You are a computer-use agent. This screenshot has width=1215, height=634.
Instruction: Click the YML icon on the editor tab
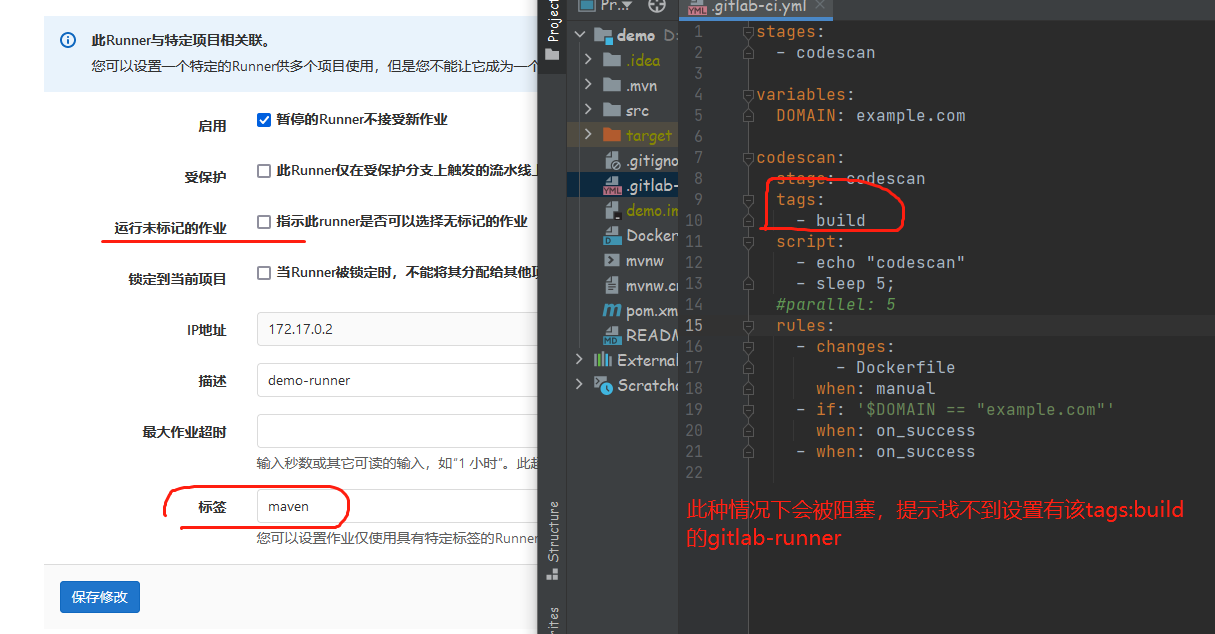695,6
